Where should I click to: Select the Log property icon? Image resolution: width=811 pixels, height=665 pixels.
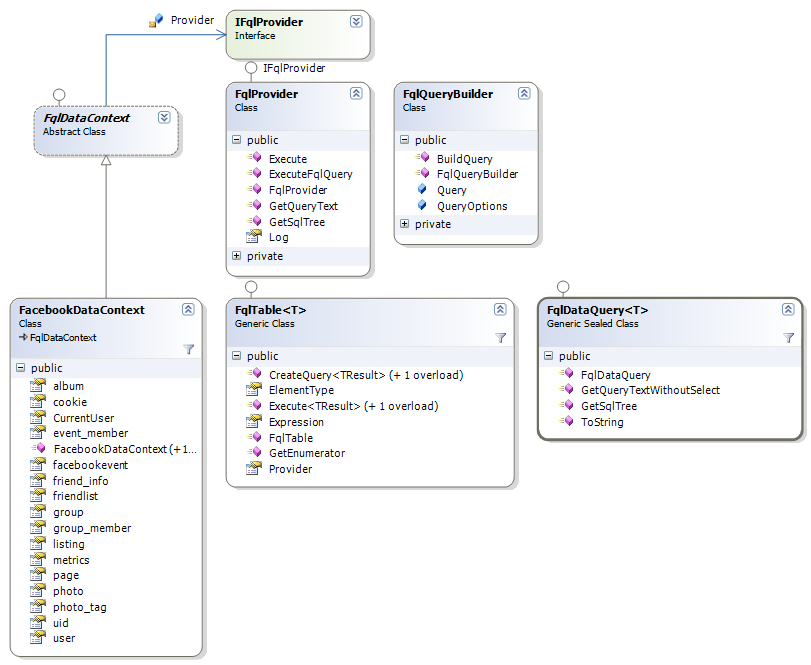pos(254,236)
